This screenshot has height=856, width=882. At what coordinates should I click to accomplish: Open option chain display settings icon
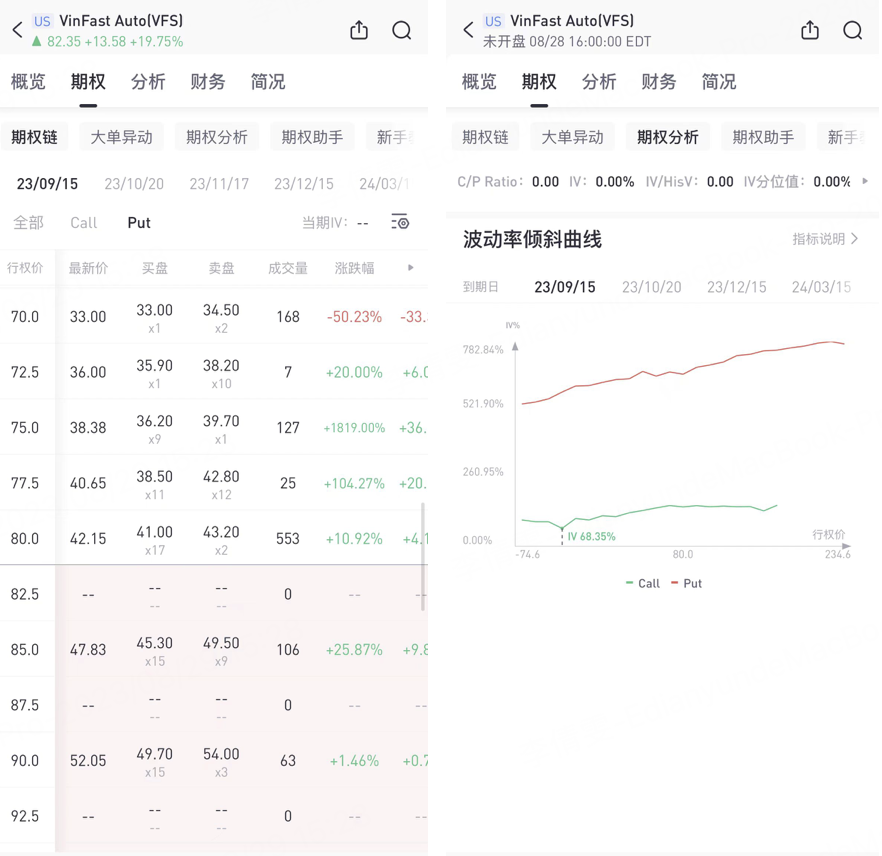pos(400,222)
